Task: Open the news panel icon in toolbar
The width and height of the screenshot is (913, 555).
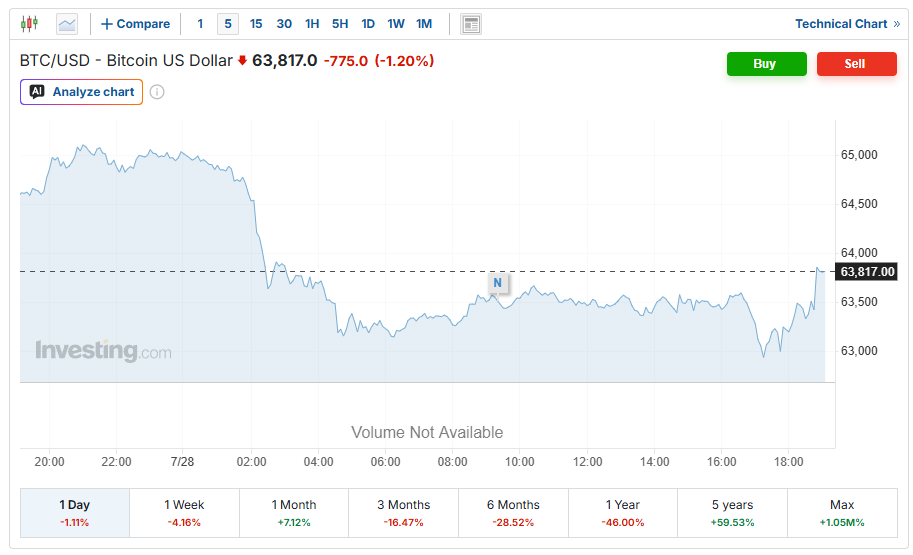Action: tap(470, 24)
